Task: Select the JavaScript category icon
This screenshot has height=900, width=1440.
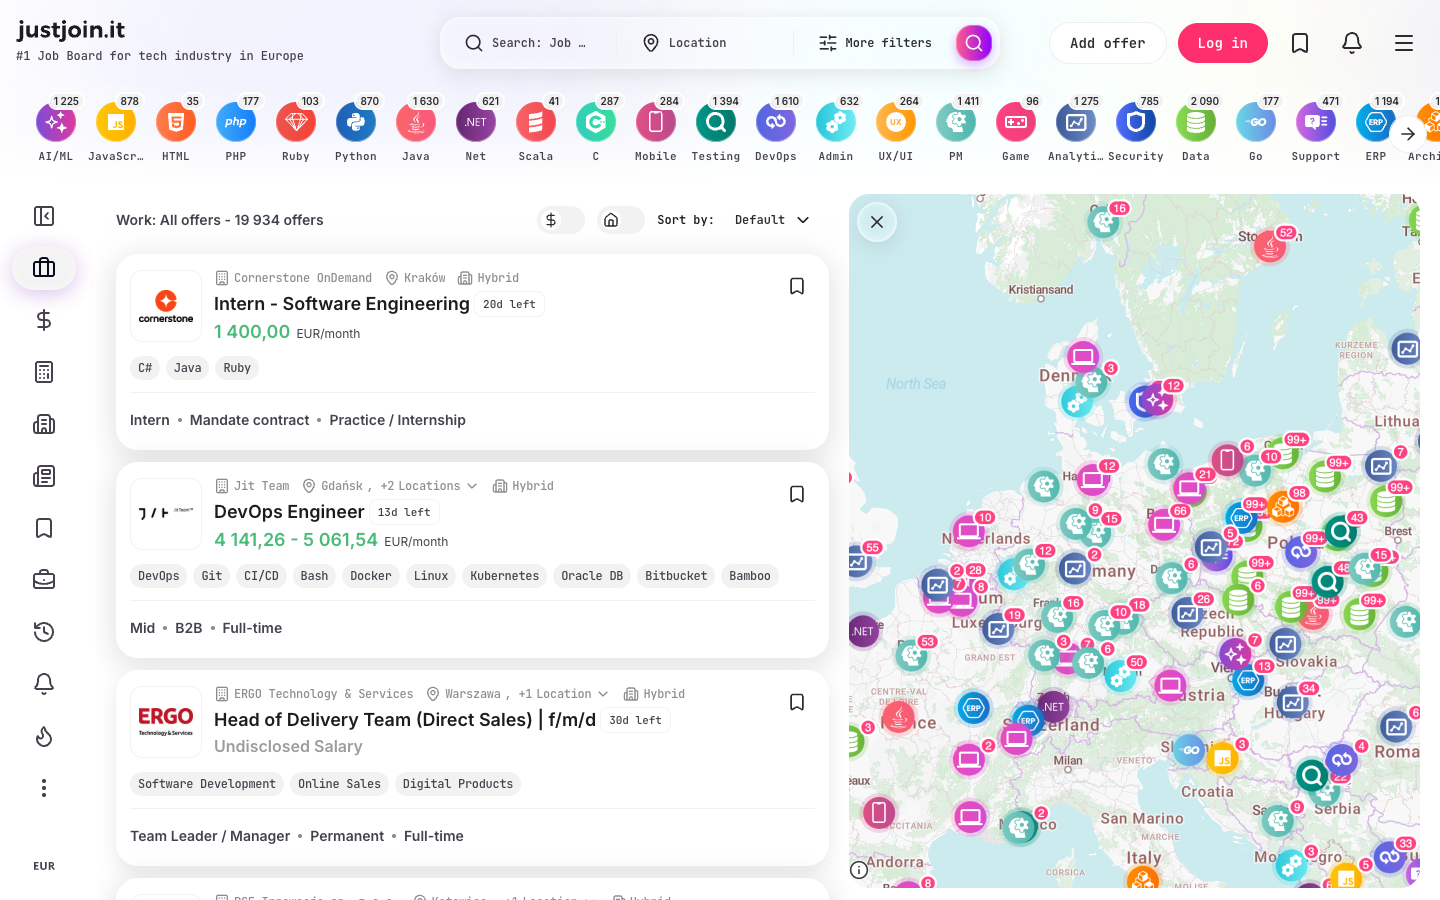Action: (116, 123)
